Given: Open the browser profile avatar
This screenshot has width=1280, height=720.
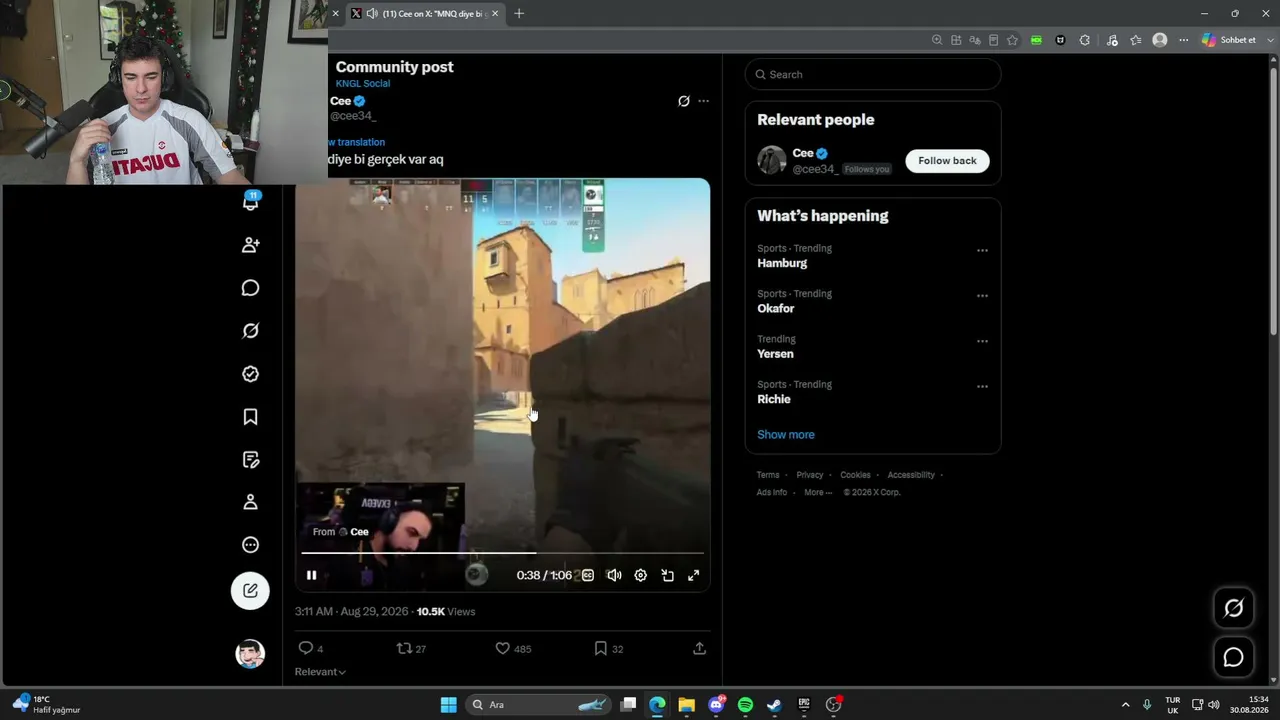Looking at the screenshot, I should pyautogui.click(x=1160, y=40).
